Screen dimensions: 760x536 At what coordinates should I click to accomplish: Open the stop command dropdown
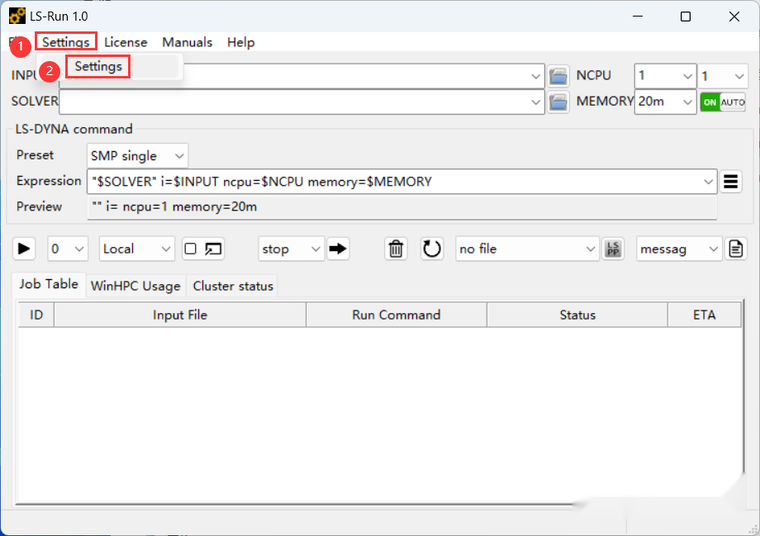pyautogui.click(x=291, y=249)
